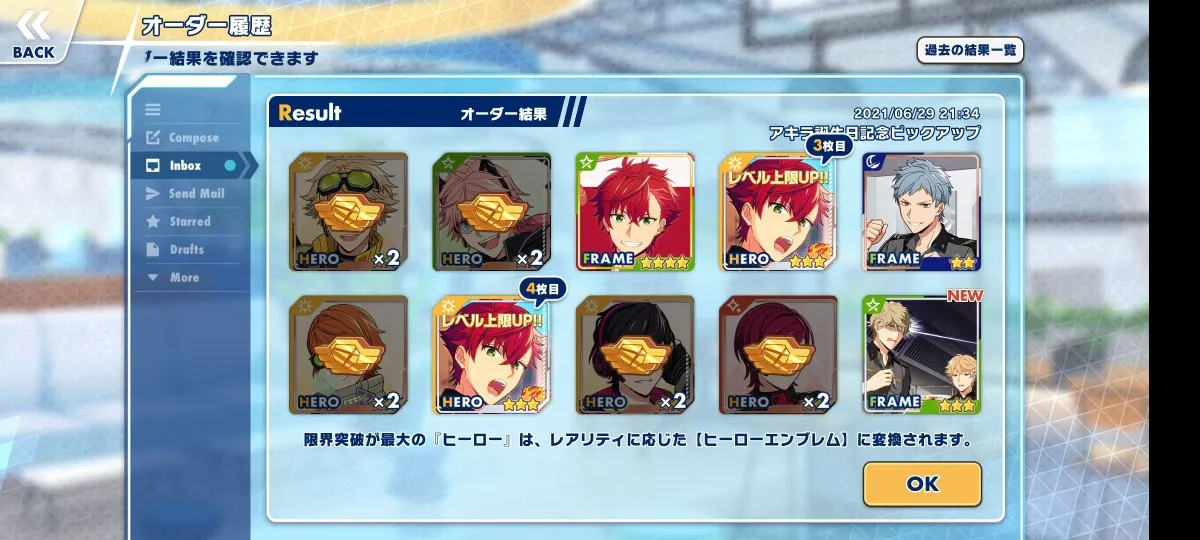Screen dimensions: 1200x540
Task: Open Drafts document icon
Action: [x=153, y=250]
